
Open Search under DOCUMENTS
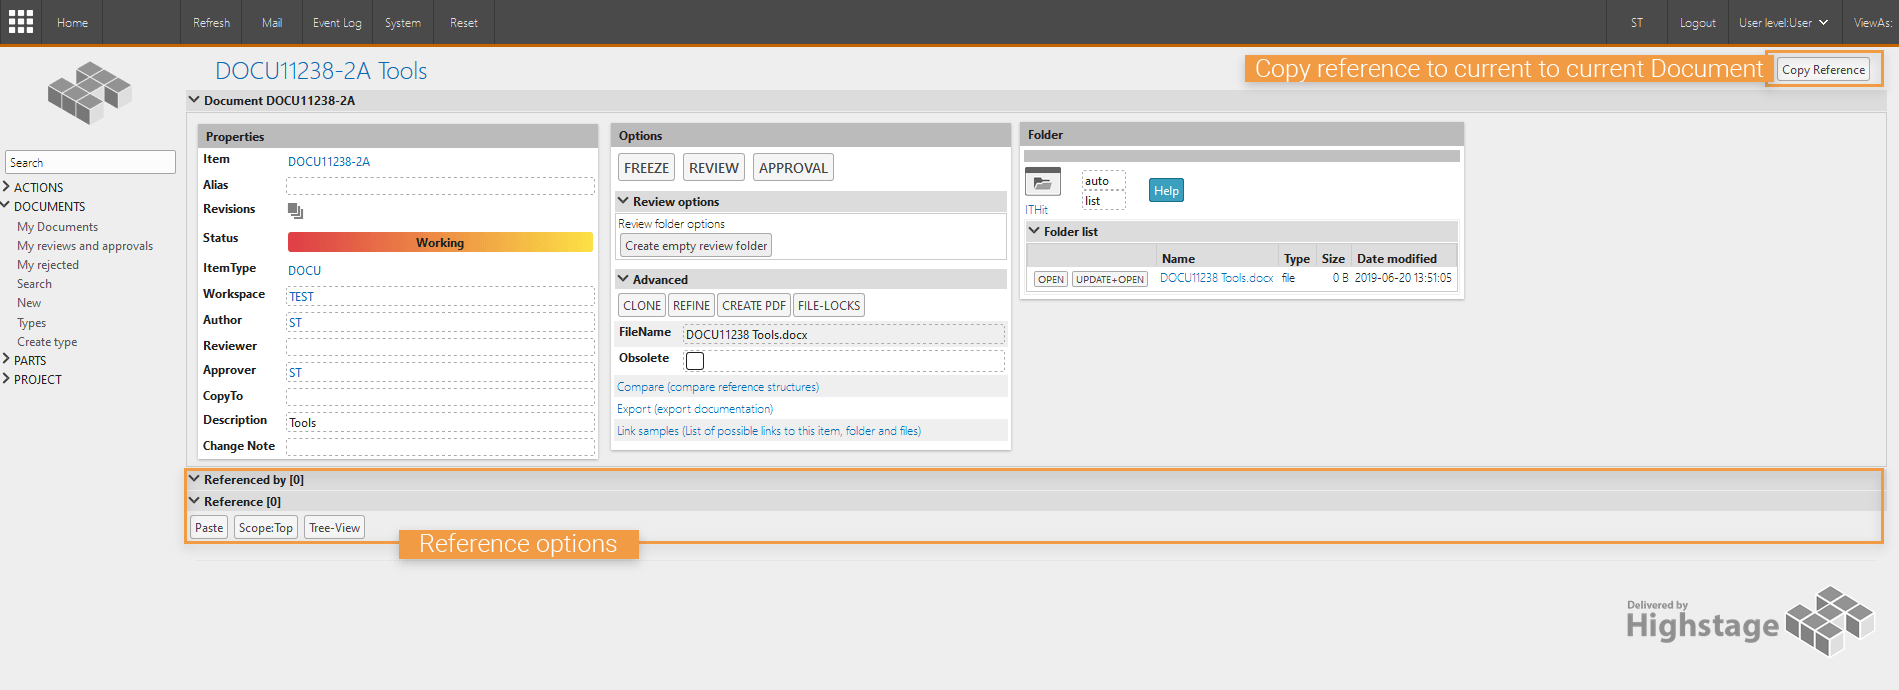pos(34,283)
